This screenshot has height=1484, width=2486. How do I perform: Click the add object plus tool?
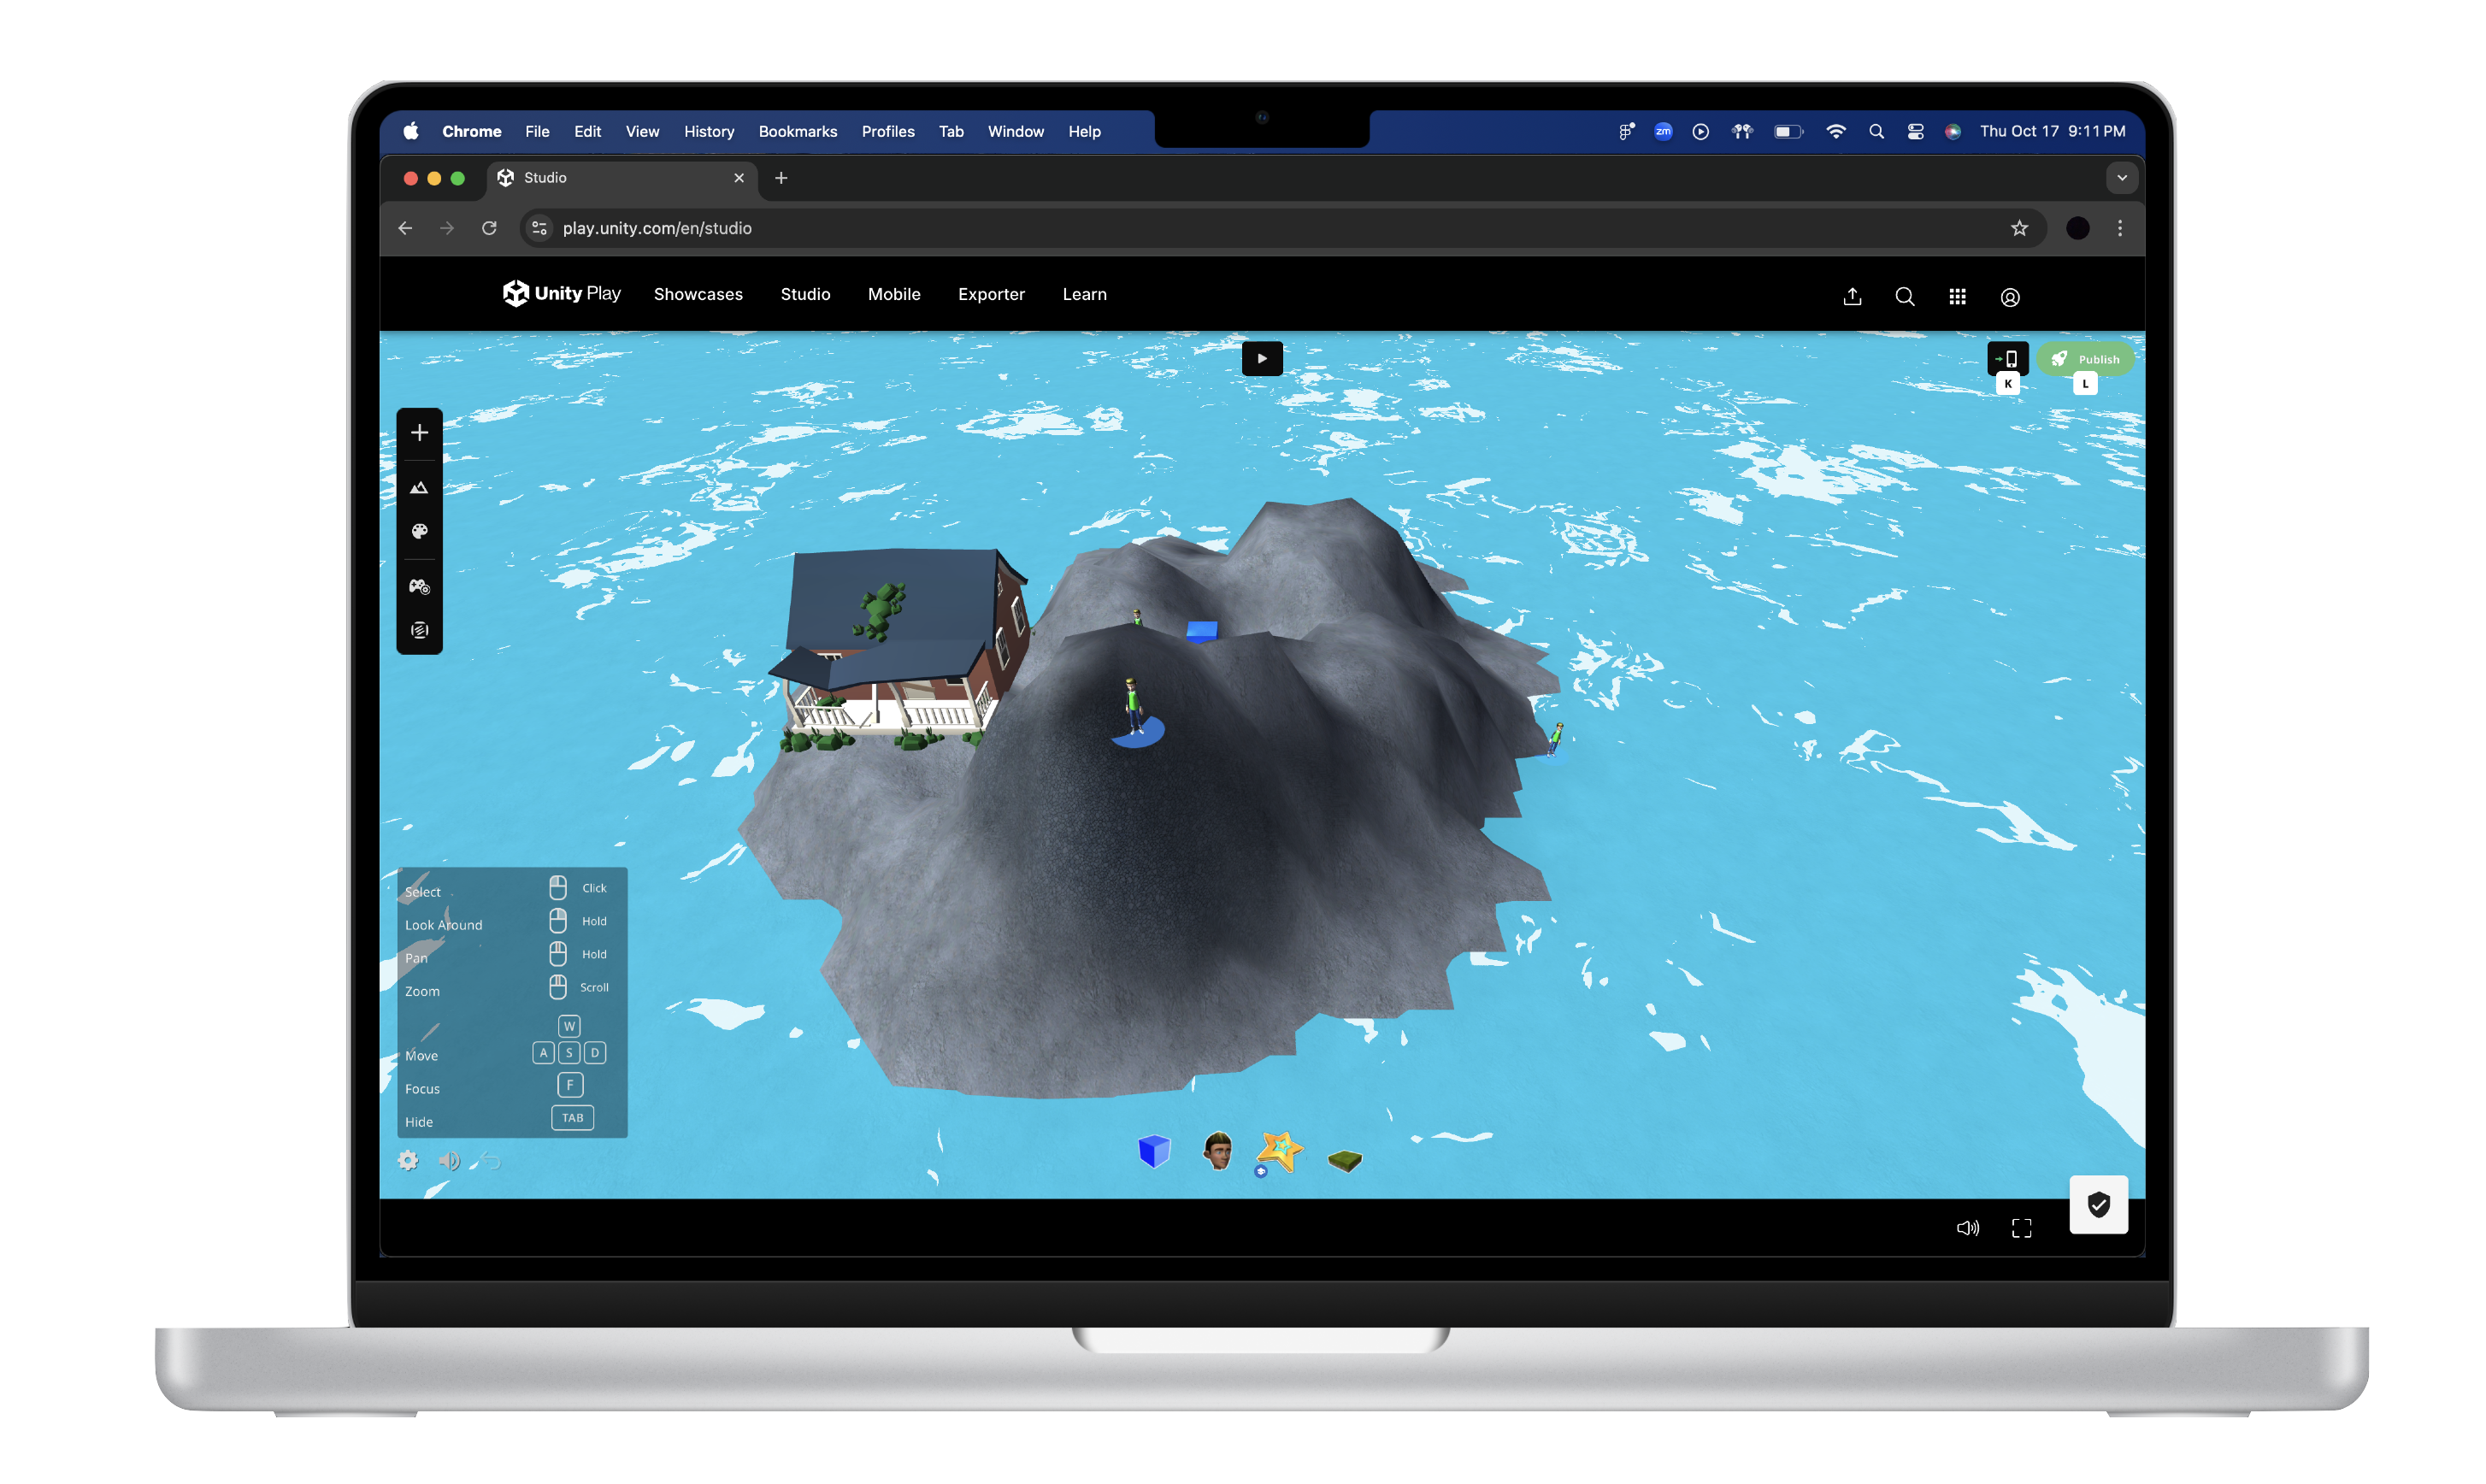[419, 433]
